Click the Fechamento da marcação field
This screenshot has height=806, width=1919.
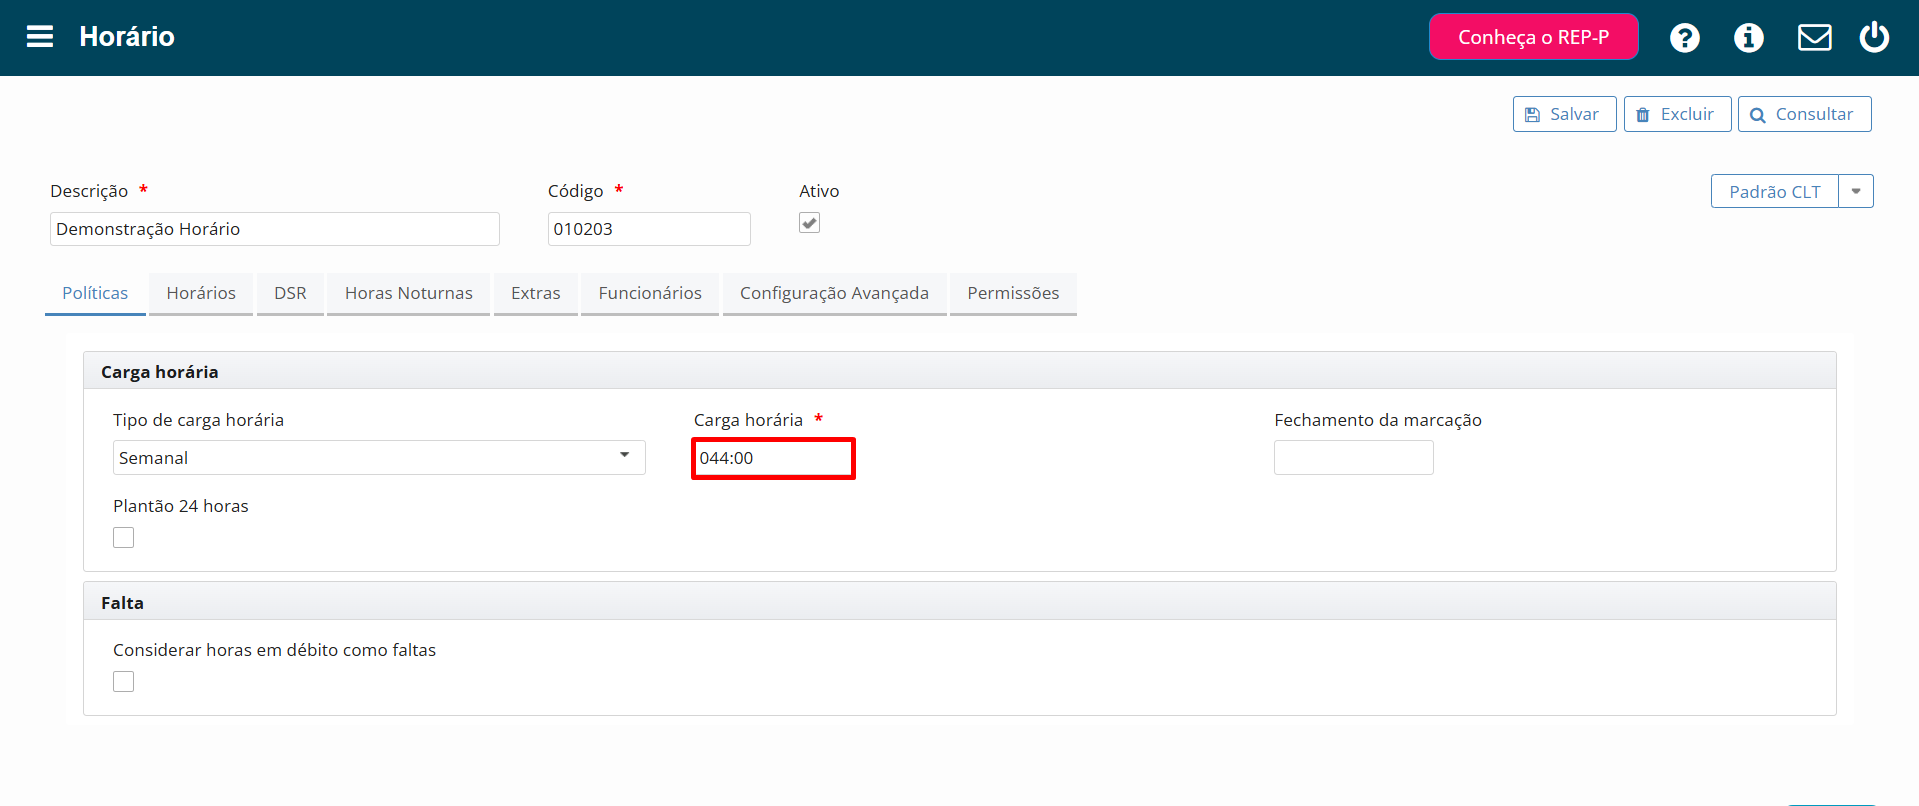coord(1354,458)
